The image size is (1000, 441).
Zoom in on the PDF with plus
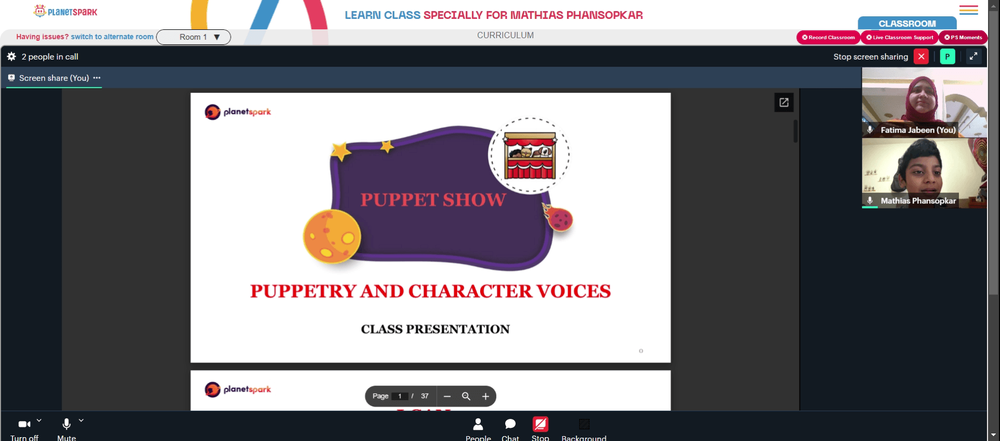[485, 396]
